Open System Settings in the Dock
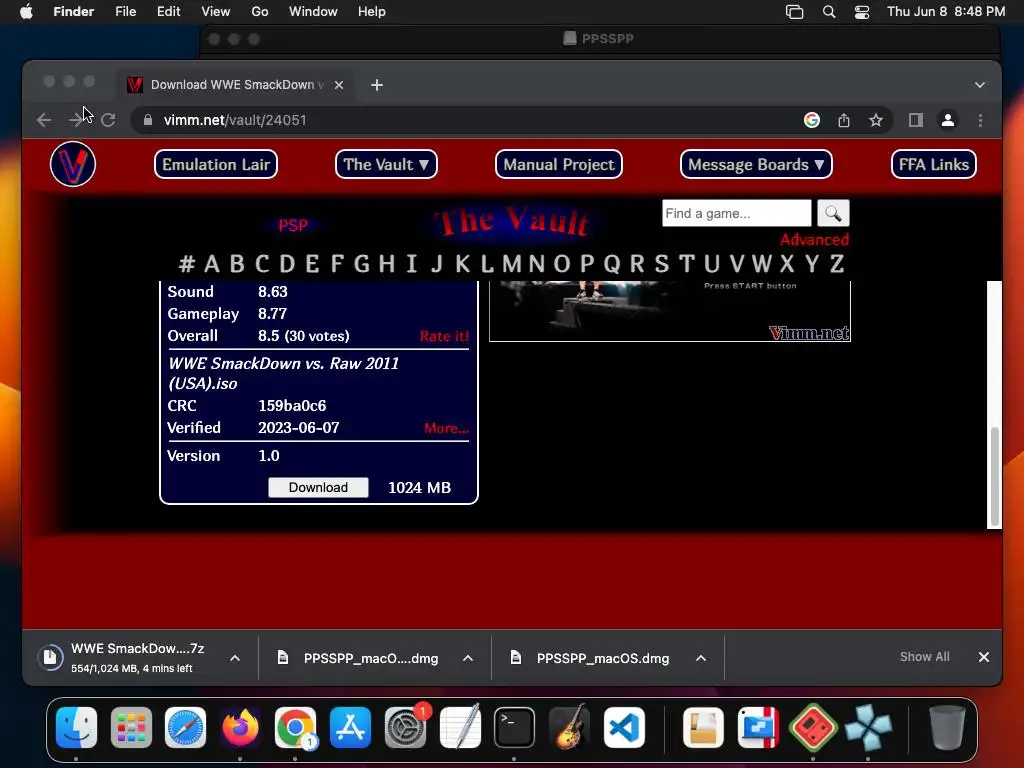The image size is (1024, 768). 406,727
